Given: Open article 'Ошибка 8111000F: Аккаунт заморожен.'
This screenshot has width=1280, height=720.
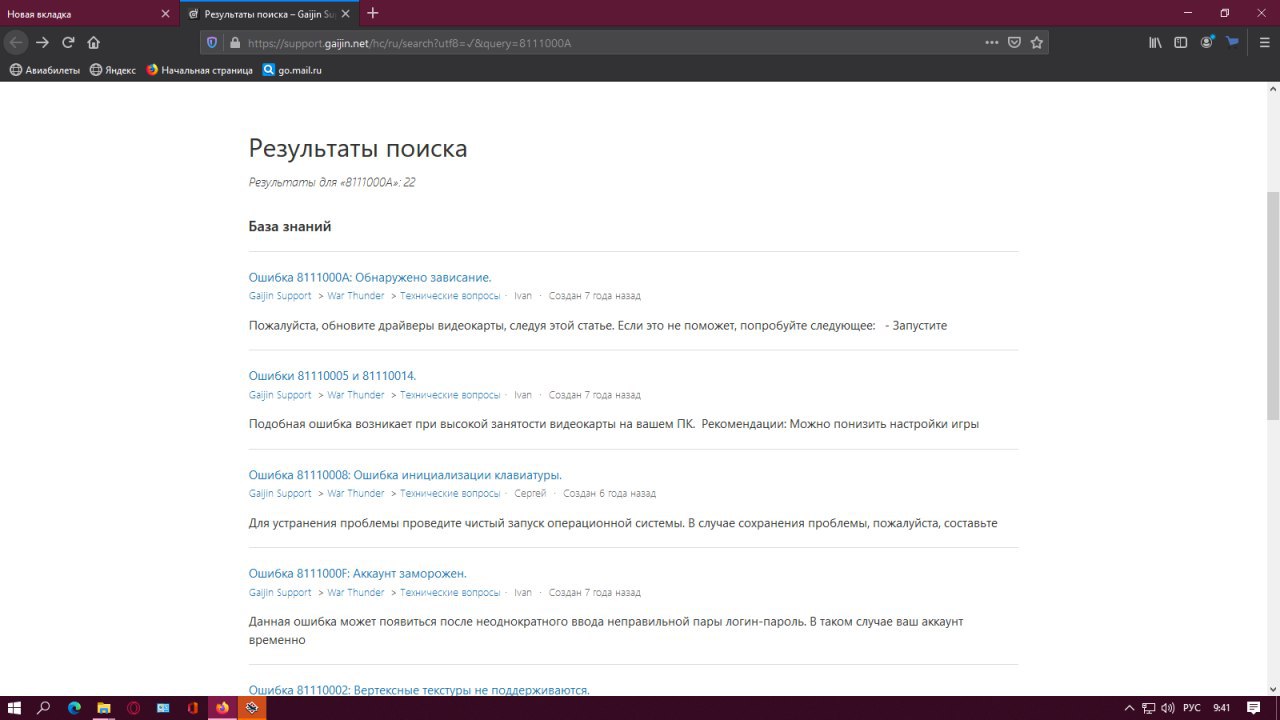Looking at the screenshot, I should click(358, 573).
